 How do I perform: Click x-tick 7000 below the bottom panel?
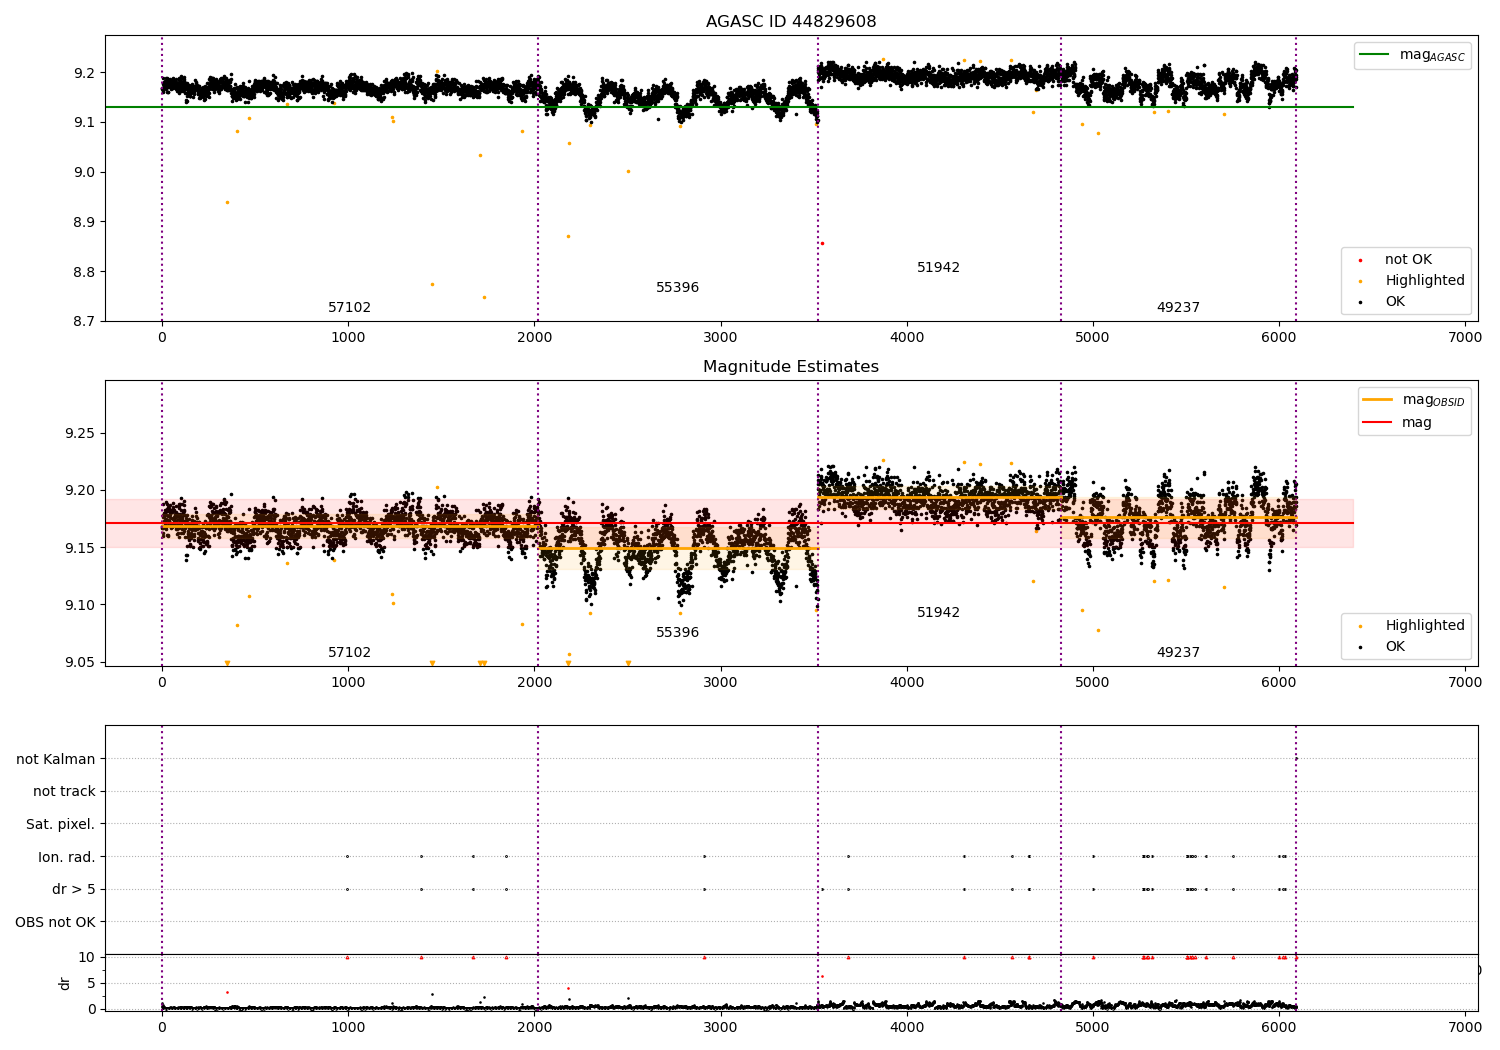1464,1027
